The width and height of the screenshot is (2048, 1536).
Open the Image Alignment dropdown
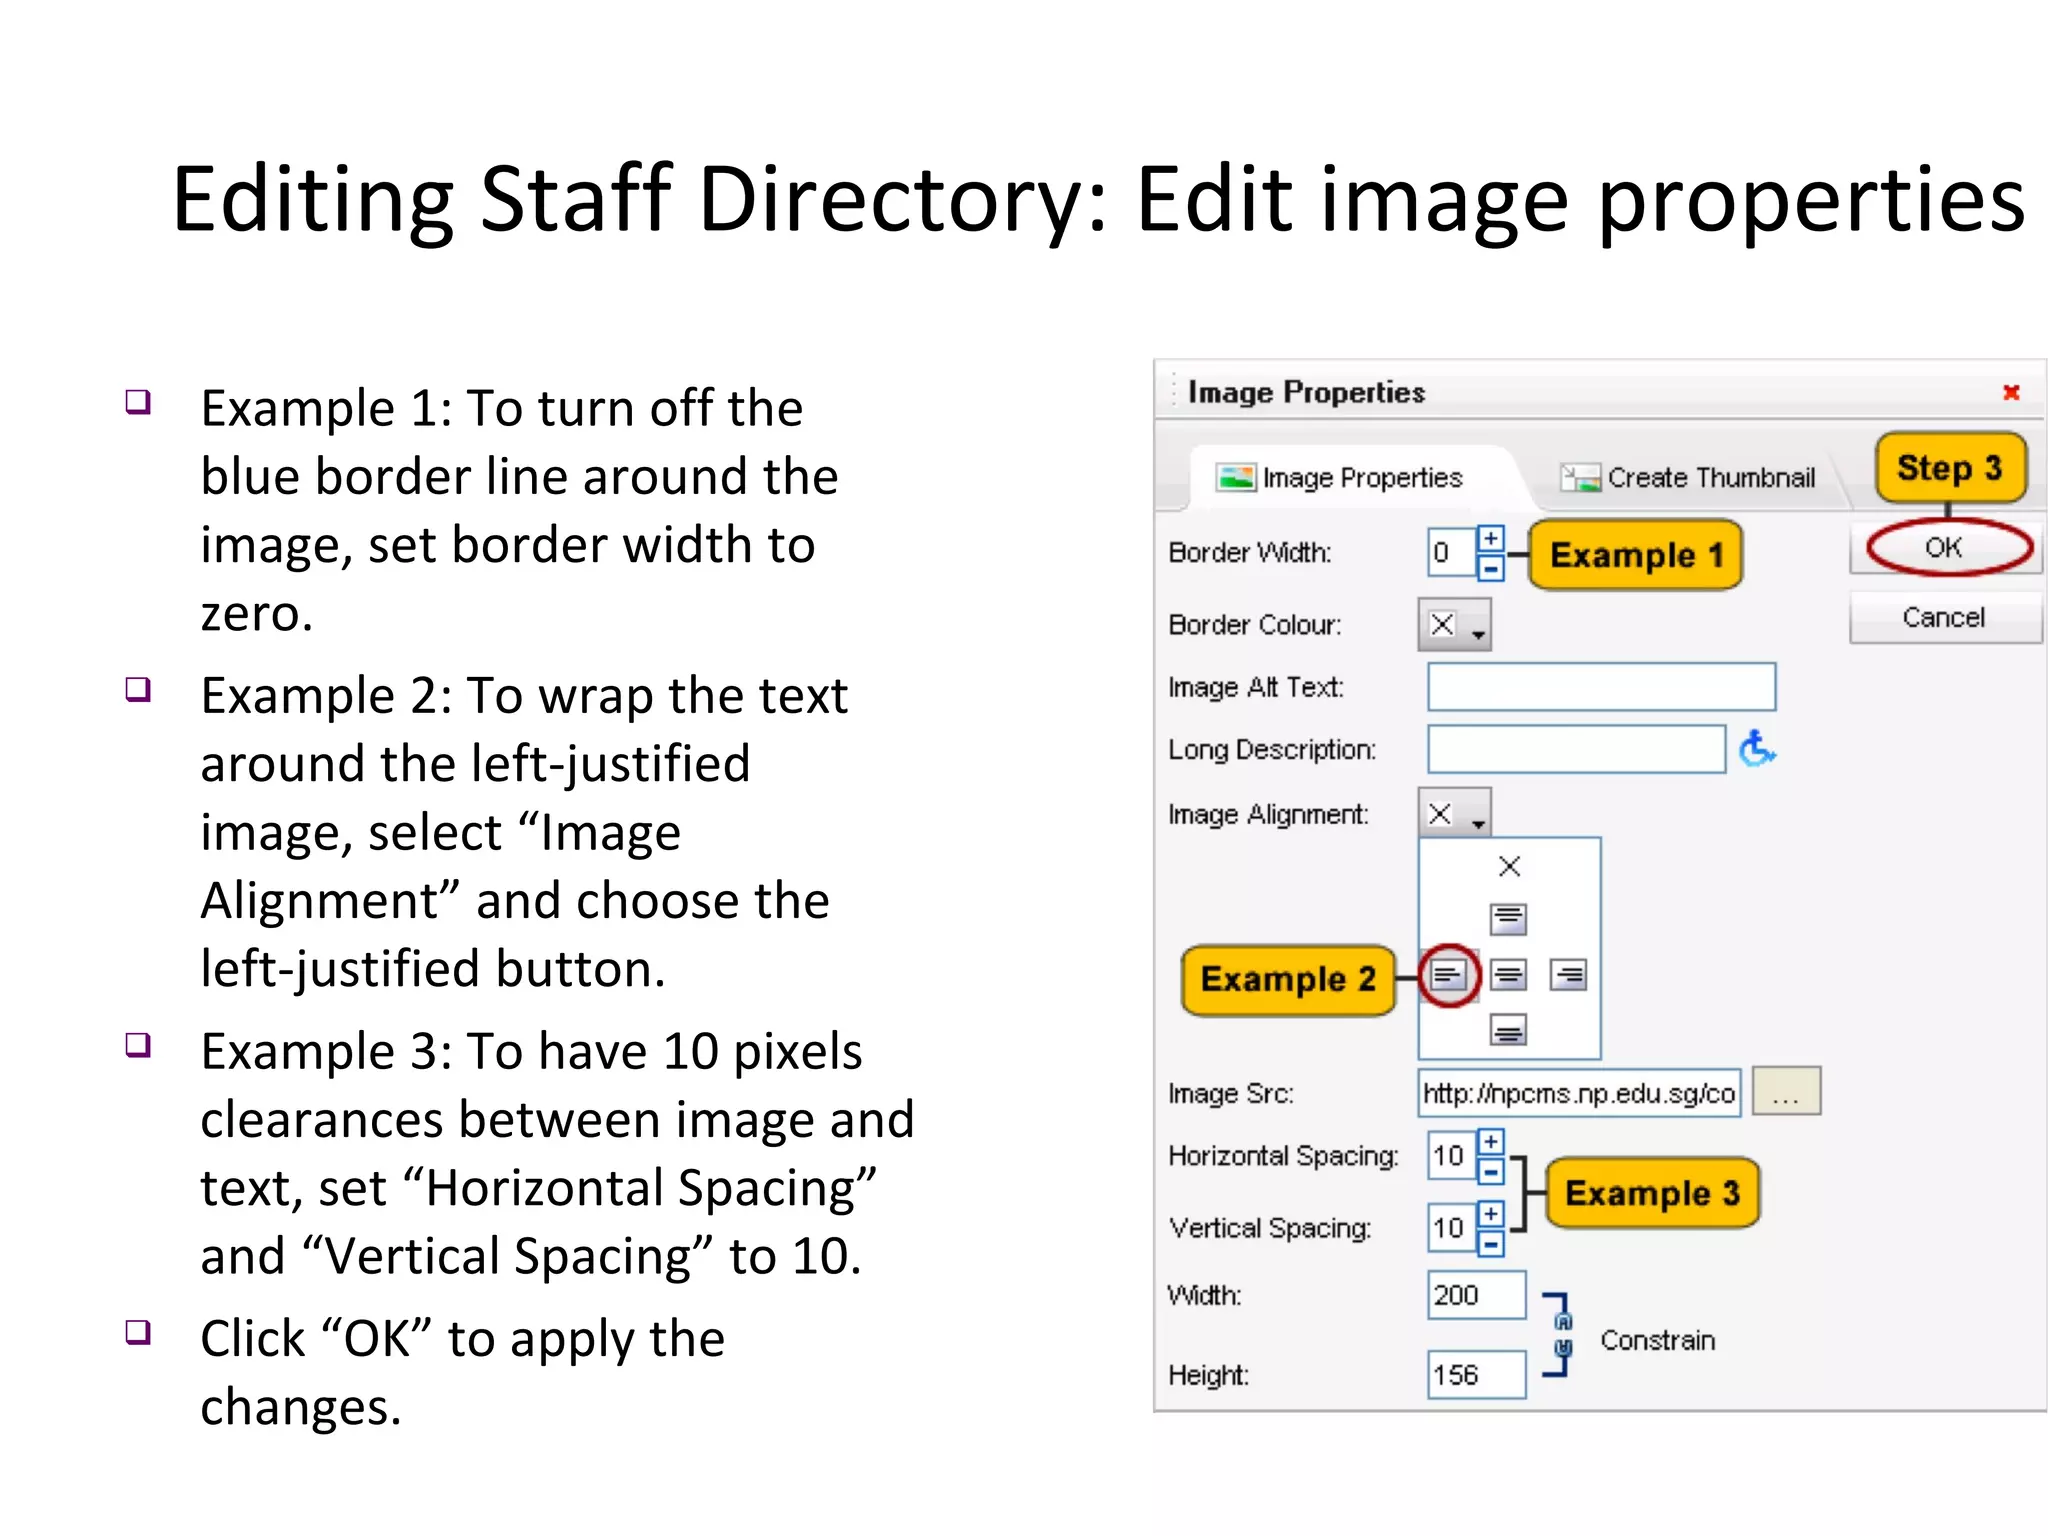click(x=1455, y=814)
